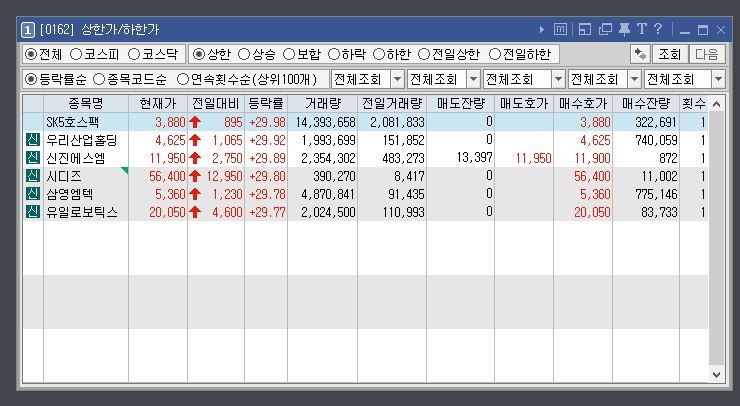
Task: Select the 전체 market radio button
Action: click(31, 54)
